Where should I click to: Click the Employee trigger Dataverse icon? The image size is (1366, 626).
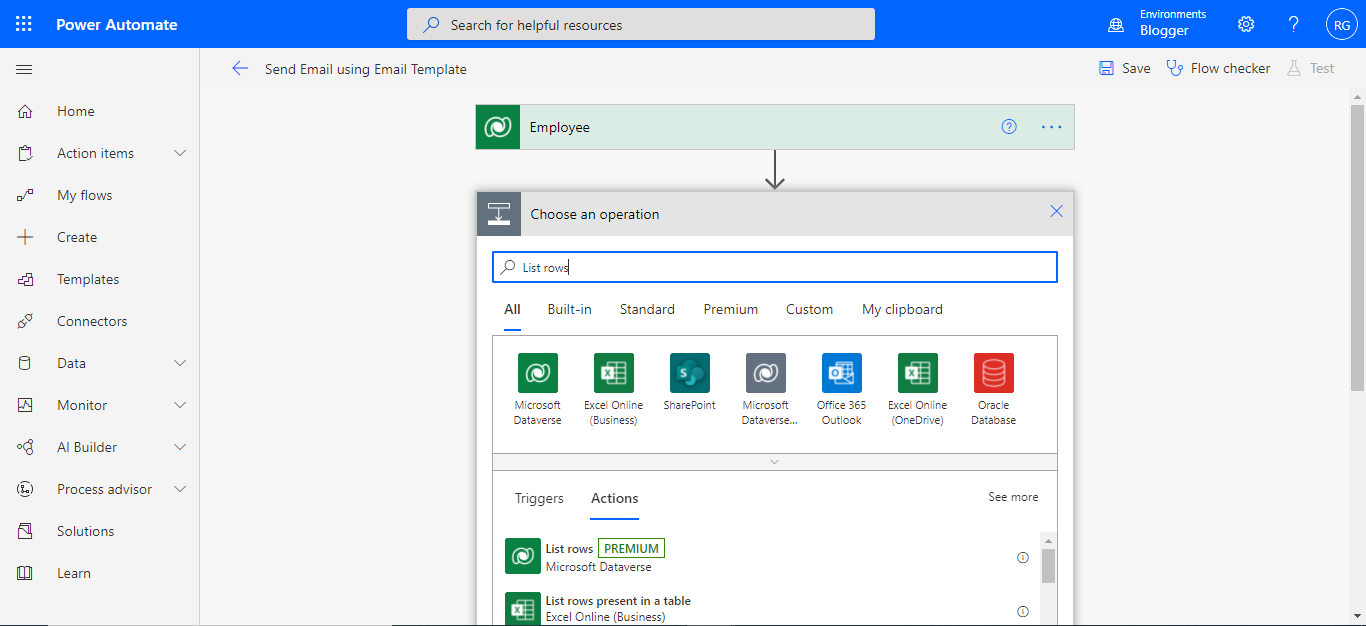498,127
